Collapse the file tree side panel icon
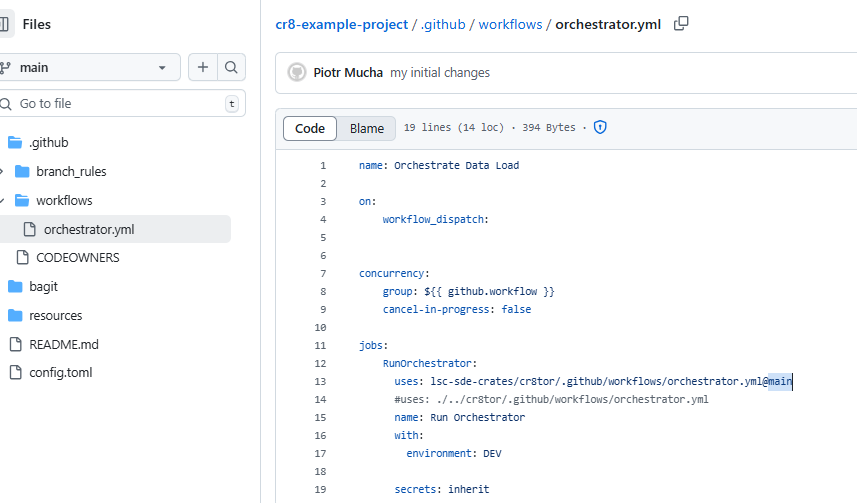Viewport: 857px width, 503px height. pyautogui.click(x=4, y=24)
